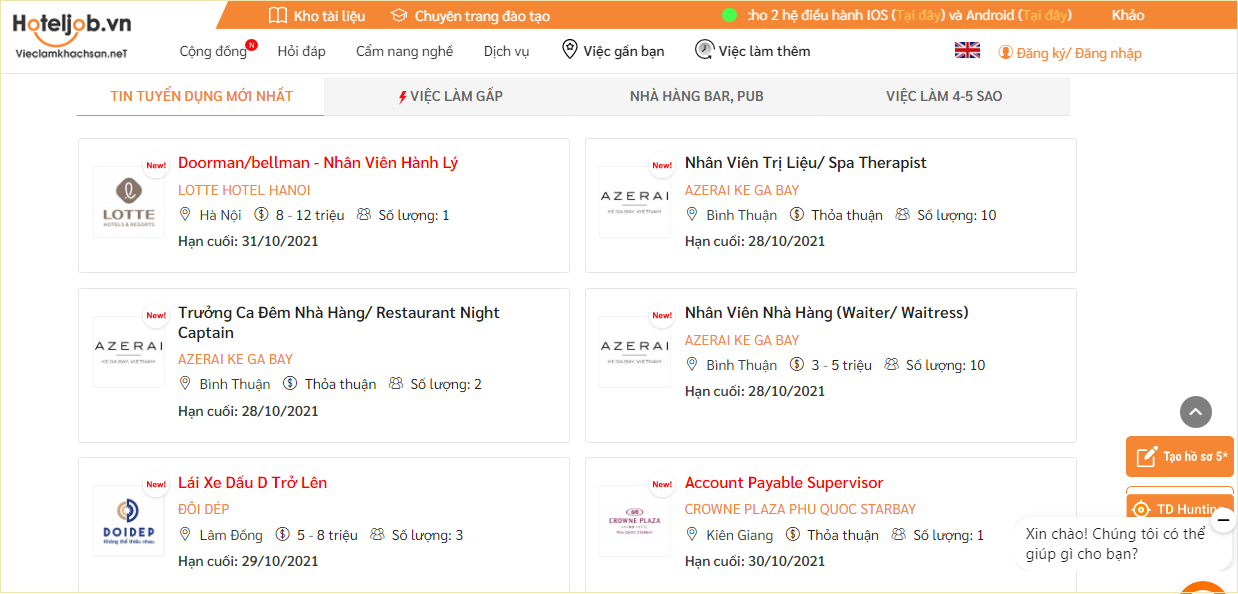Open job Lái Xe Dấu D Trở Lên
Screen dimensions: 1238x594
coord(253,483)
